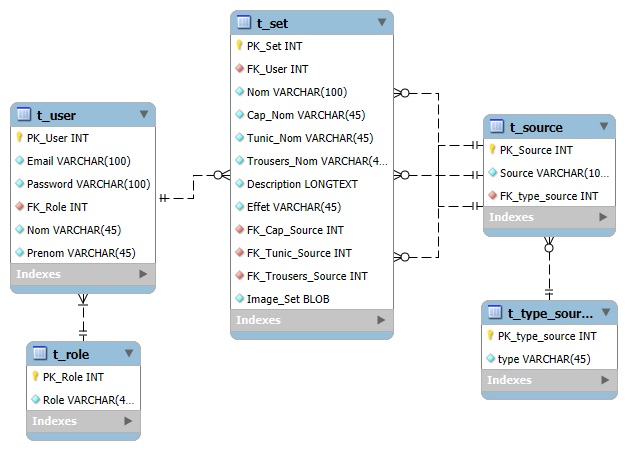The image size is (627, 450).
Task: Click the FK_Trousers_Source red diamond icon
Action: [240, 275]
